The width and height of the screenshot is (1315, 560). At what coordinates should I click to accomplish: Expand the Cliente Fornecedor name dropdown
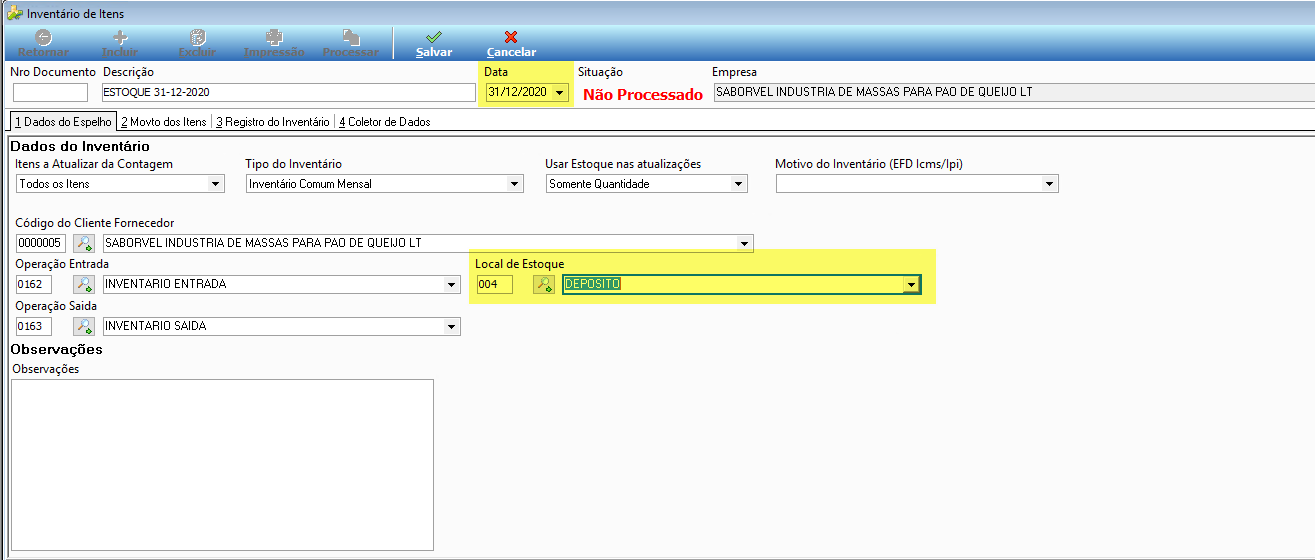click(x=745, y=243)
